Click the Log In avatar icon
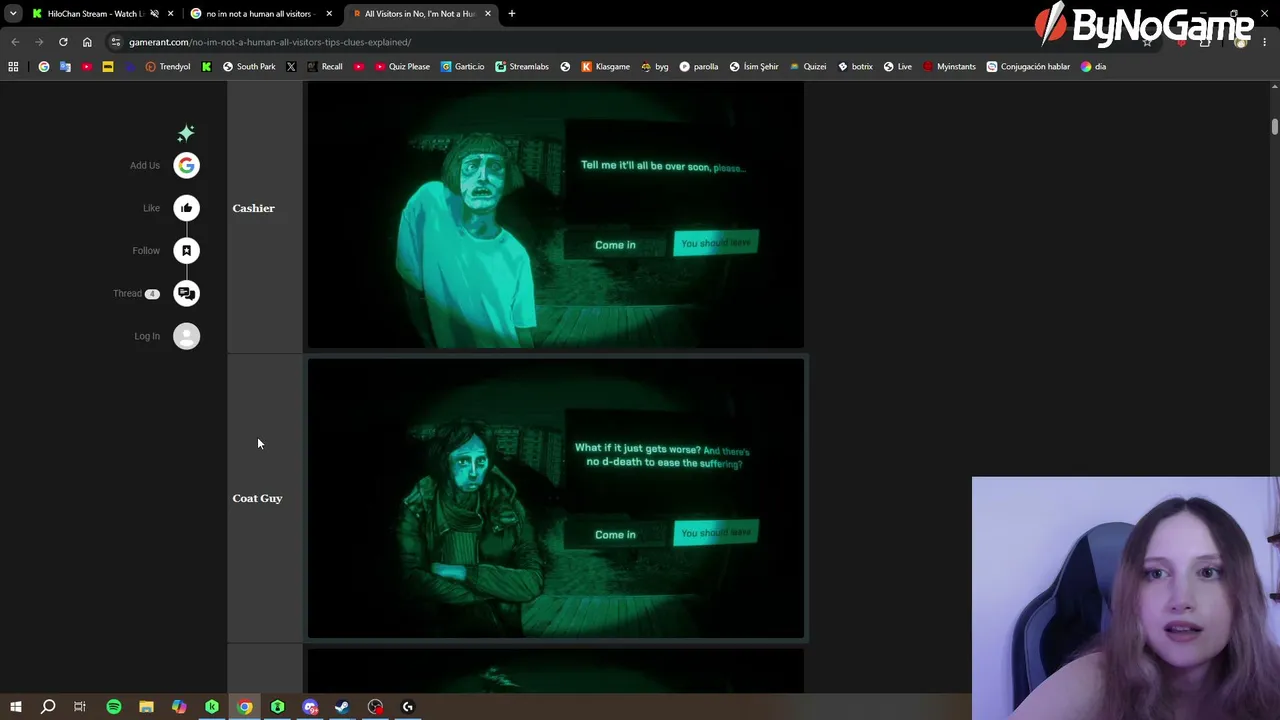This screenshot has height=720, width=1280. (x=186, y=336)
